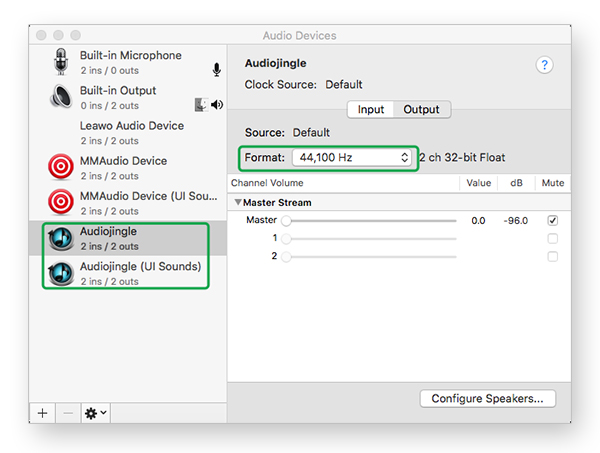Click the Master dB -96.0 cell
Screen dimensions: 600x453
click(x=515, y=221)
